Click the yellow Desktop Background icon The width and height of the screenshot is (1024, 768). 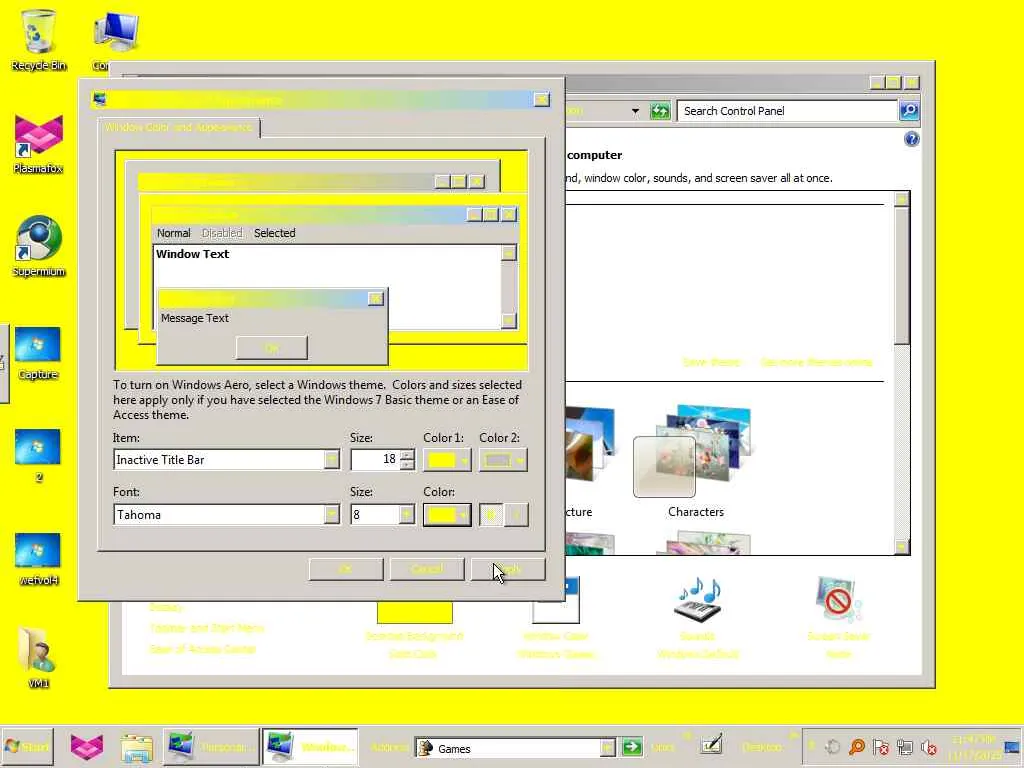click(415, 613)
